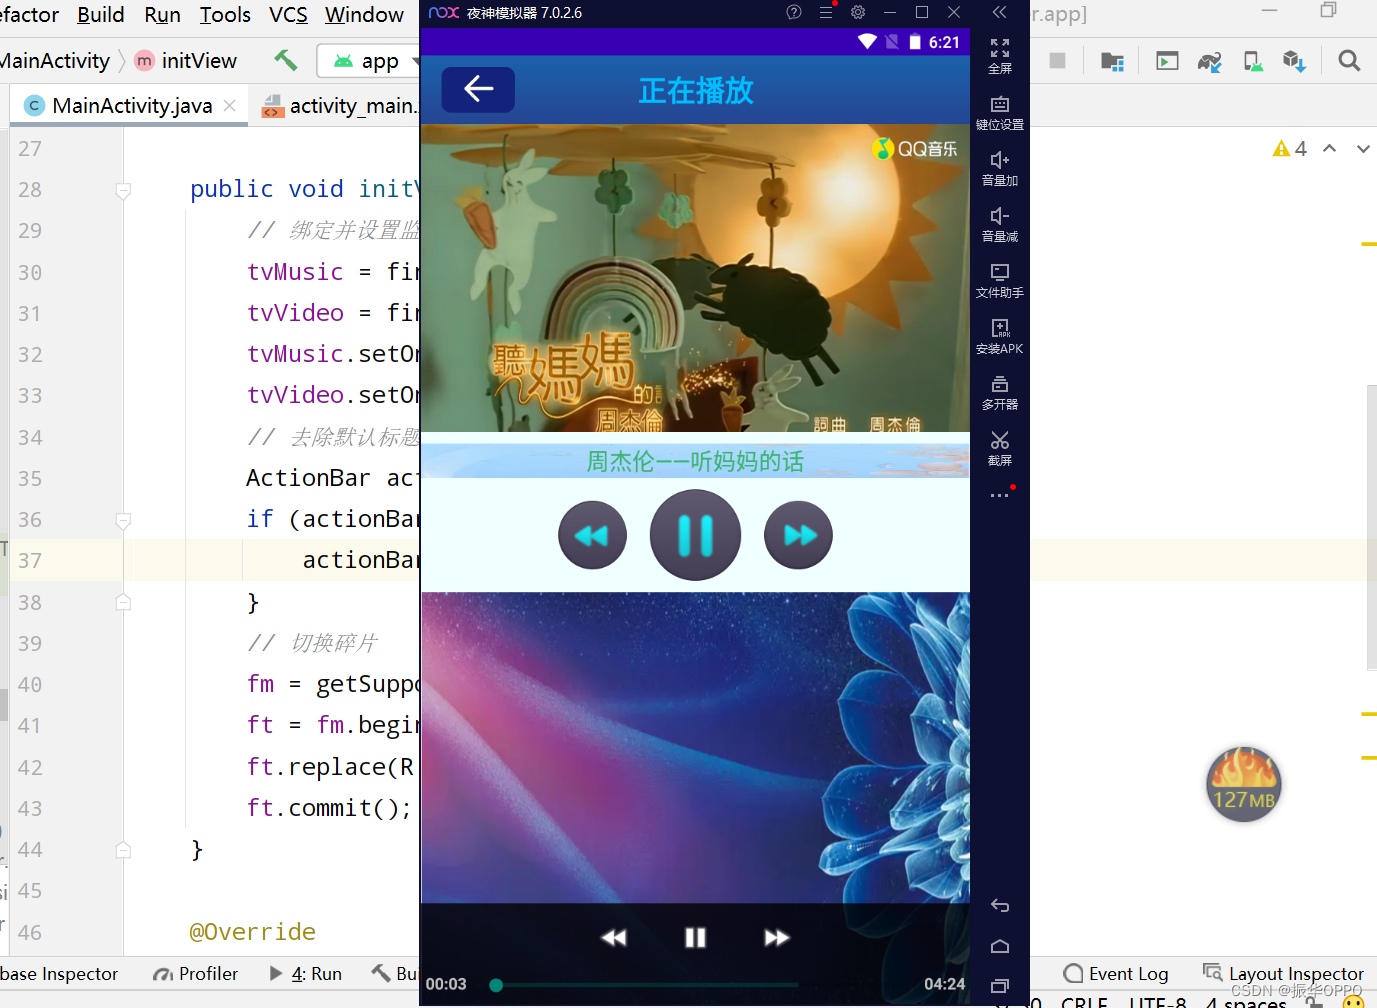1377x1008 pixels.
Task: Open the Layout Inspector tool window
Action: tap(1283, 973)
